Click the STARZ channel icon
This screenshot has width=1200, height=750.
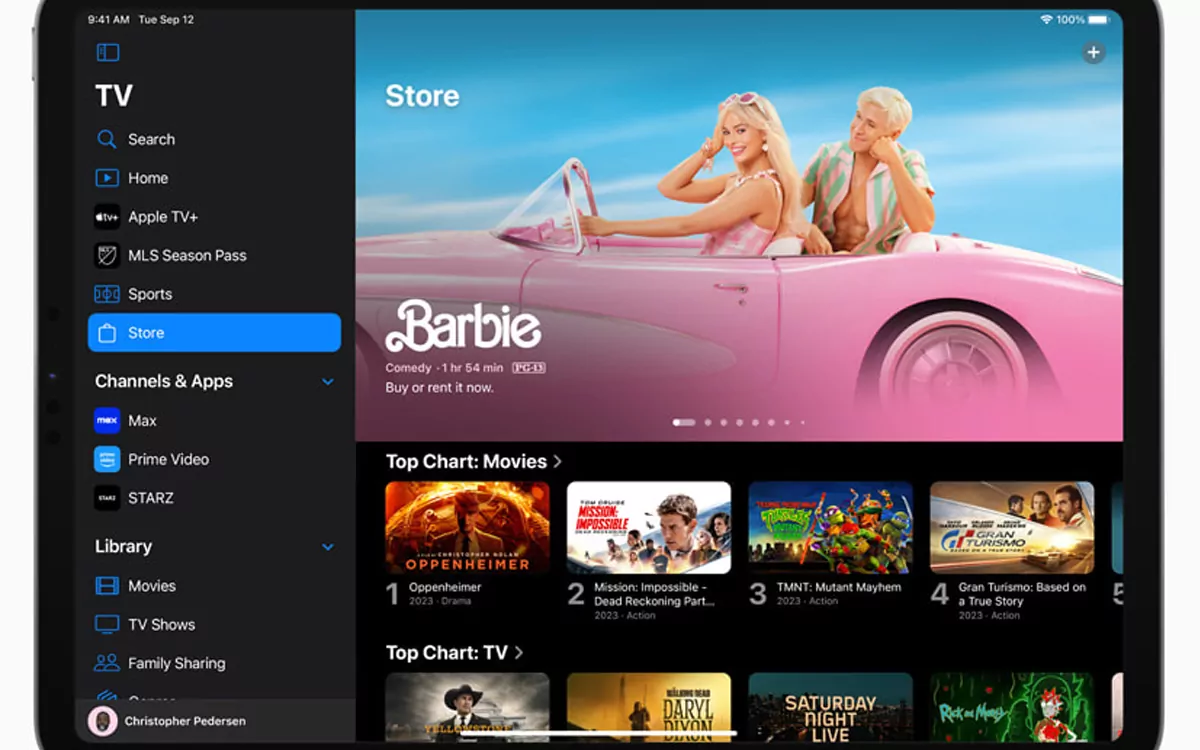click(x=107, y=498)
